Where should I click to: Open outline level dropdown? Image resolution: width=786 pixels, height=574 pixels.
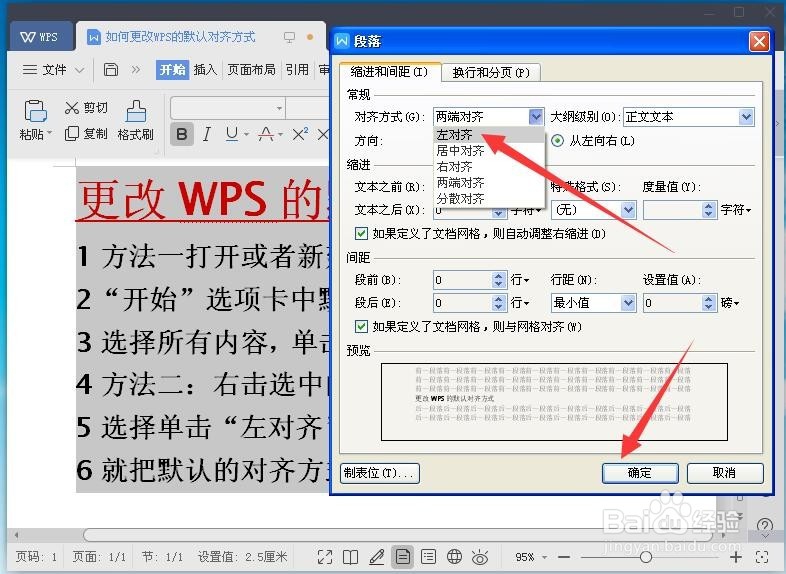pyautogui.click(x=746, y=117)
